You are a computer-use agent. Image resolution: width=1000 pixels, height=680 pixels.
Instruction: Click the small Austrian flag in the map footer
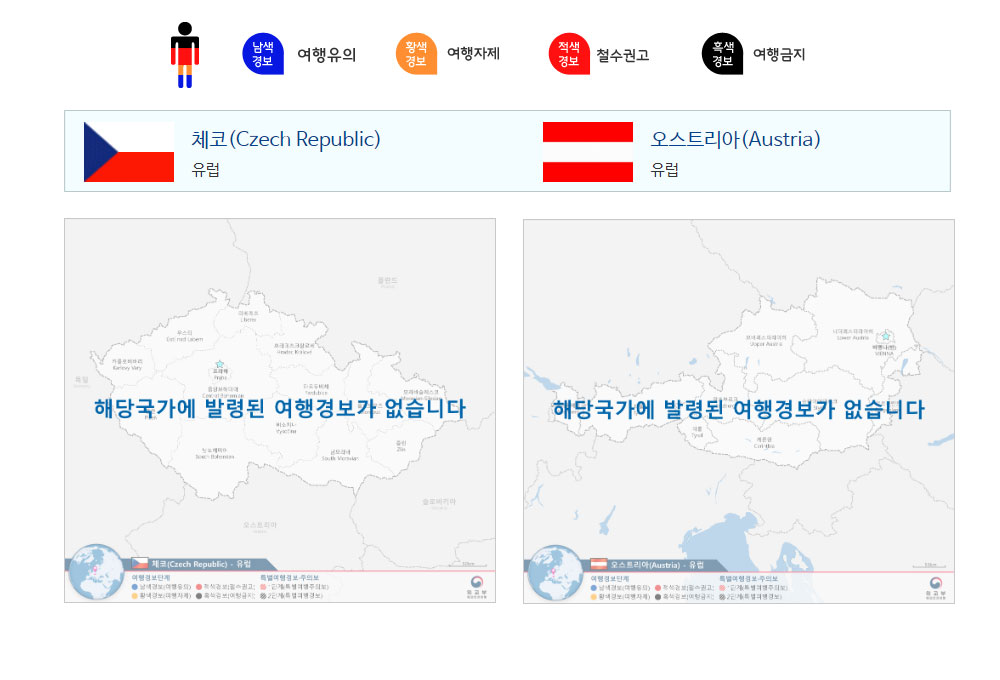coord(599,564)
